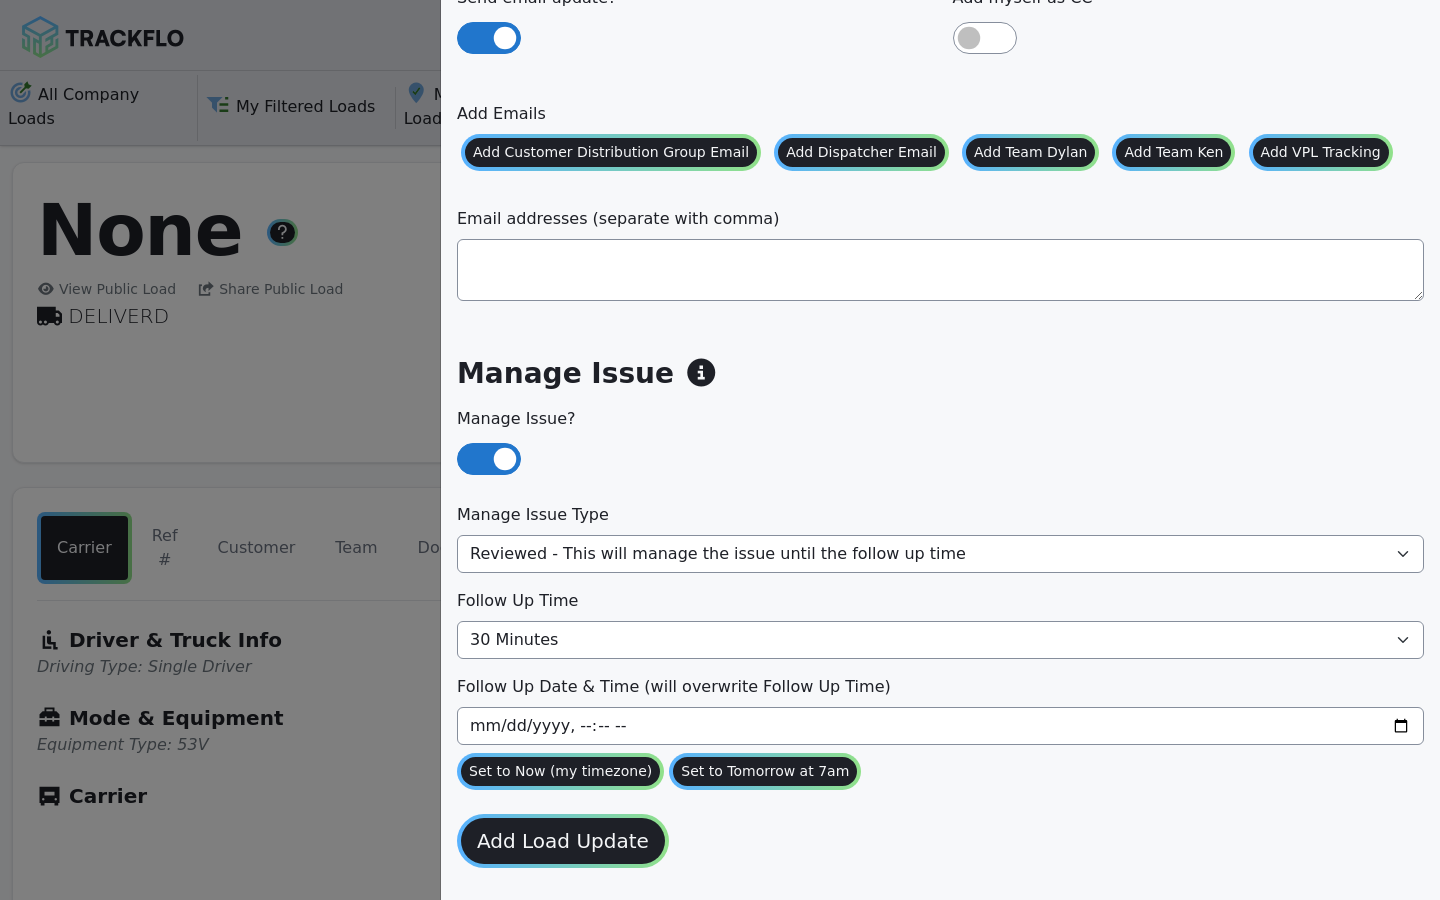The image size is (1440, 900).
Task: Click the Carrier bus icon
Action: point(49,796)
